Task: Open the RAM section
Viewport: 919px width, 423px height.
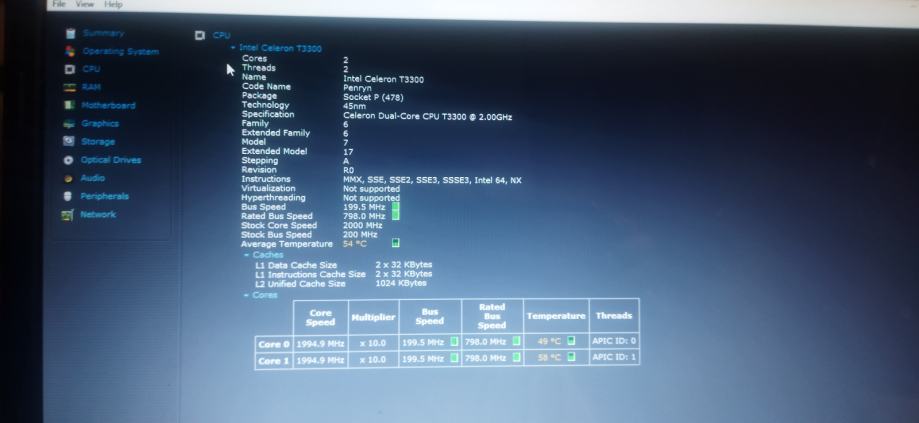Action: (91, 87)
